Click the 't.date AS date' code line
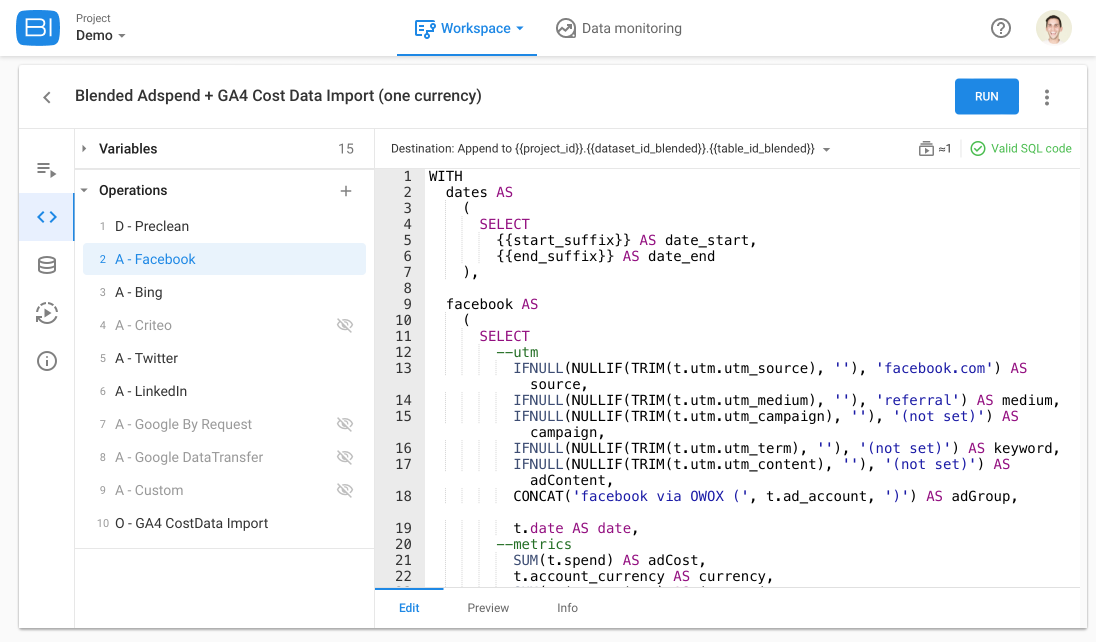The width and height of the screenshot is (1096, 642). 576,528
